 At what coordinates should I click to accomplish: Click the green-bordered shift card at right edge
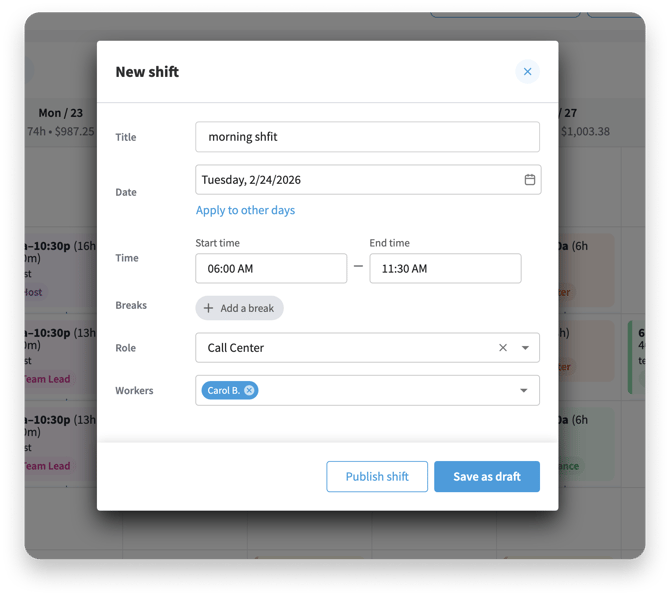636,356
